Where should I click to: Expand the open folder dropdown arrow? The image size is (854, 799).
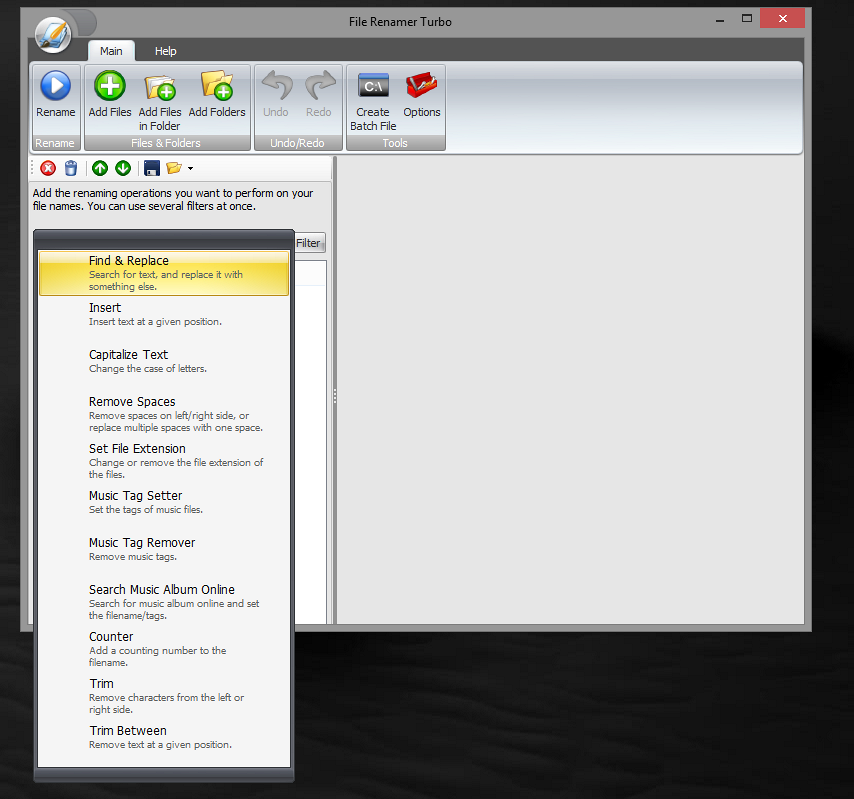point(190,169)
